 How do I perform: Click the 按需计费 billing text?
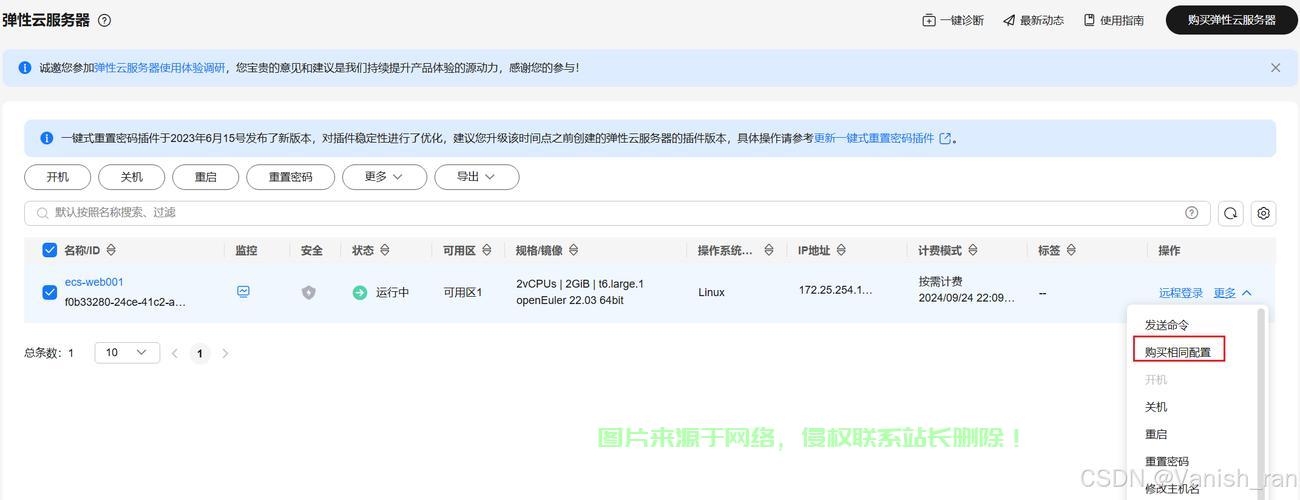[x=941, y=282]
